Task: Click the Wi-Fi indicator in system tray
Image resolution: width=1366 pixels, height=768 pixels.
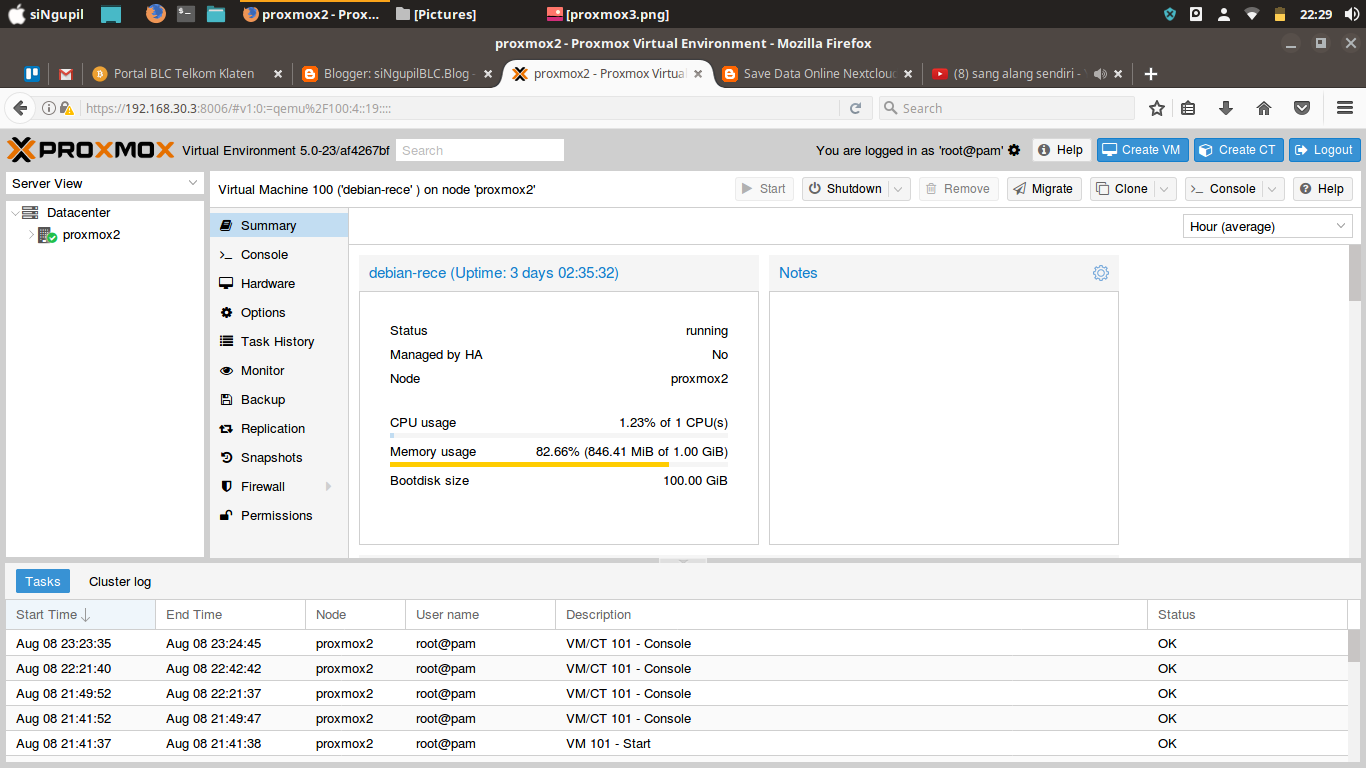Action: (1252, 14)
